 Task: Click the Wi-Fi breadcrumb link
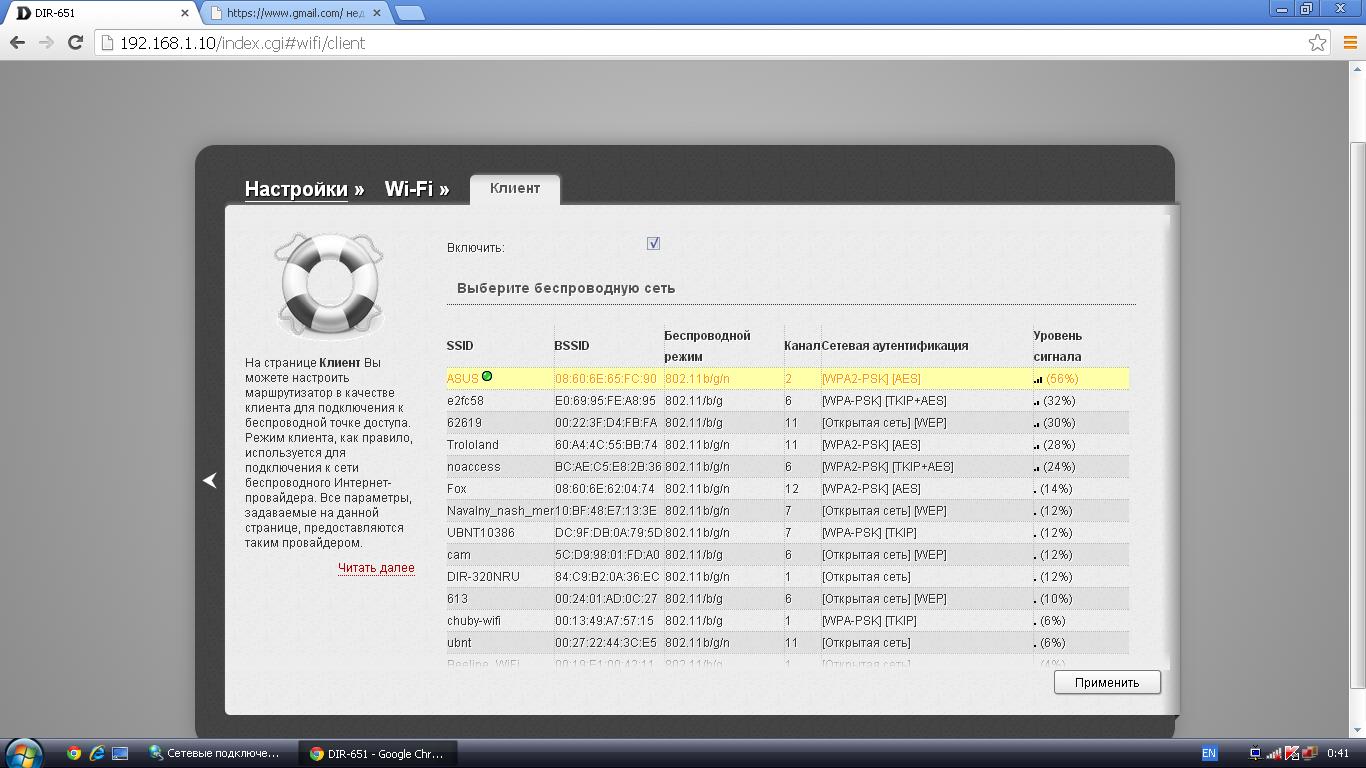coord(408,189)
